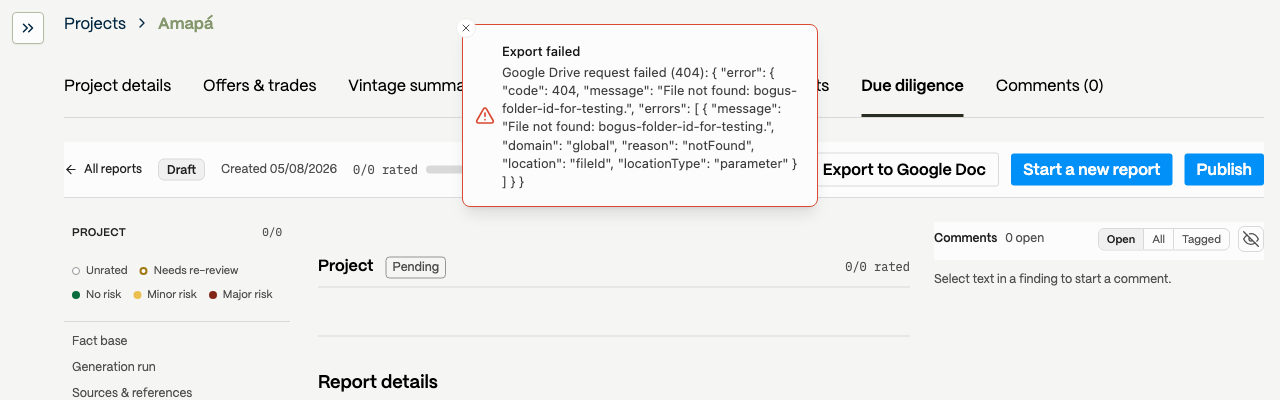Switch to Tagged comments filter
The width and height of the screenshot is (1280, 400).
[x=1201, y=239]
